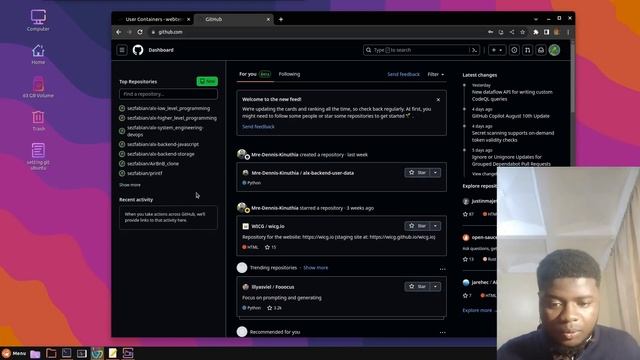The height and width of the screenshot is (360, 640).
Task: Open Recommended for you three-dot options
Action: coord(442,332)
